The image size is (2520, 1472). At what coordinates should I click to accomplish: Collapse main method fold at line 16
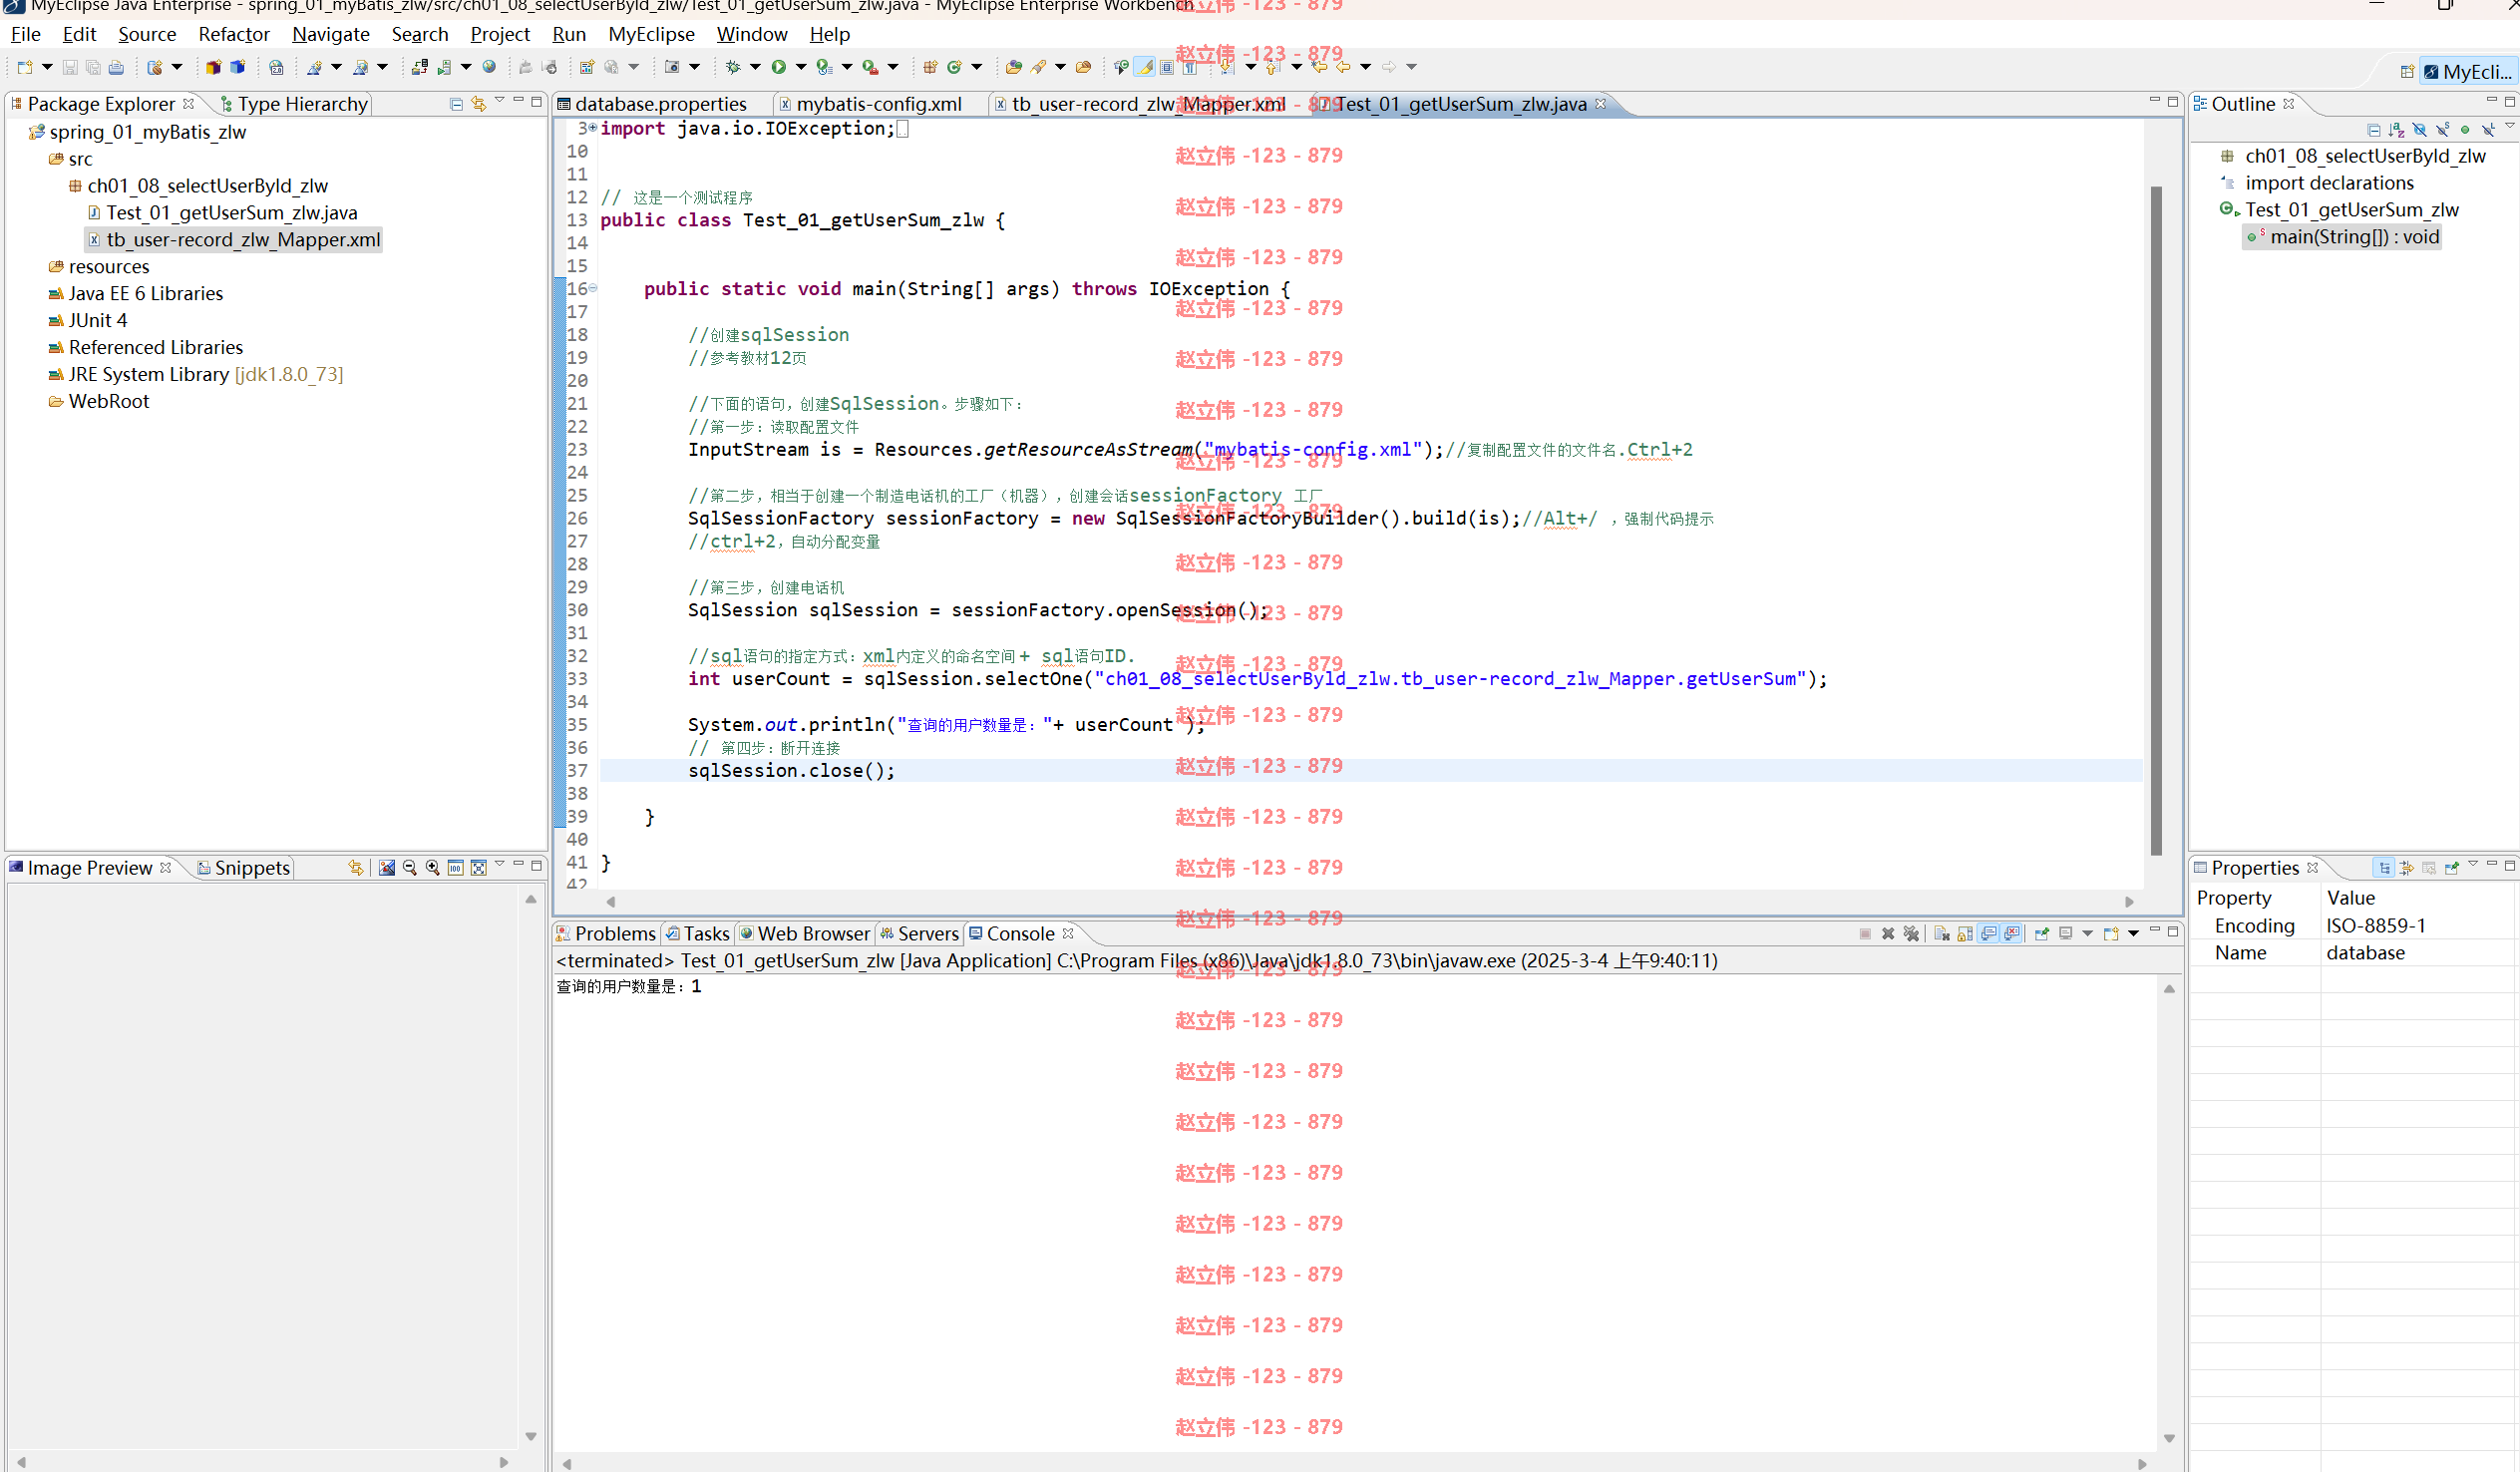(593, 289)
